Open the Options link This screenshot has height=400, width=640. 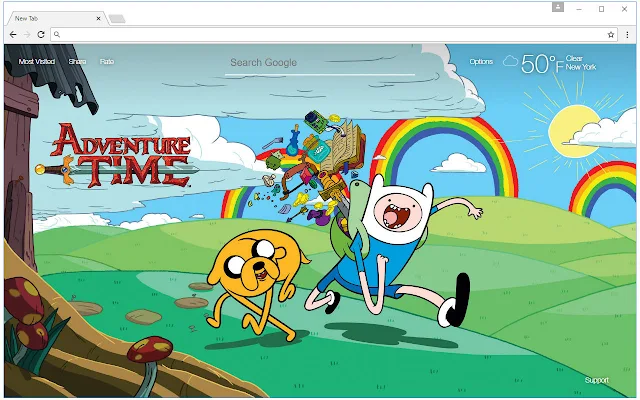tap(481, 62)
